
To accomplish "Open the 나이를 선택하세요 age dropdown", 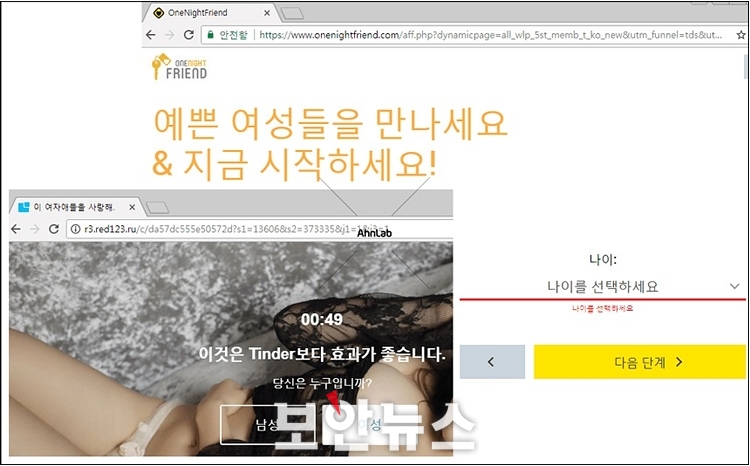I will (602, 287).
